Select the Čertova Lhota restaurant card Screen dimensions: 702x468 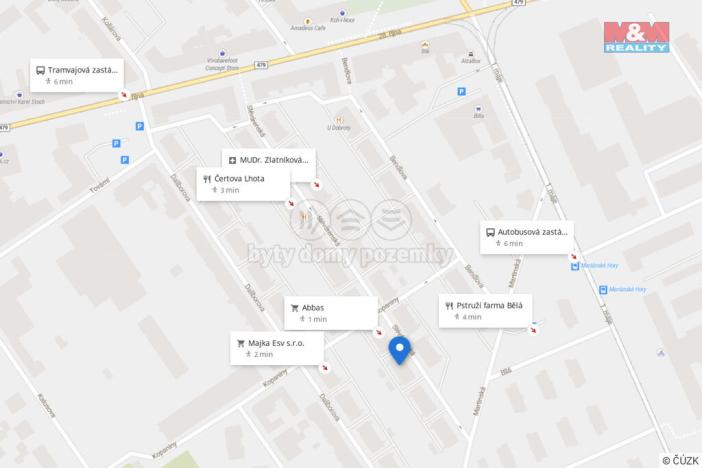244,184
